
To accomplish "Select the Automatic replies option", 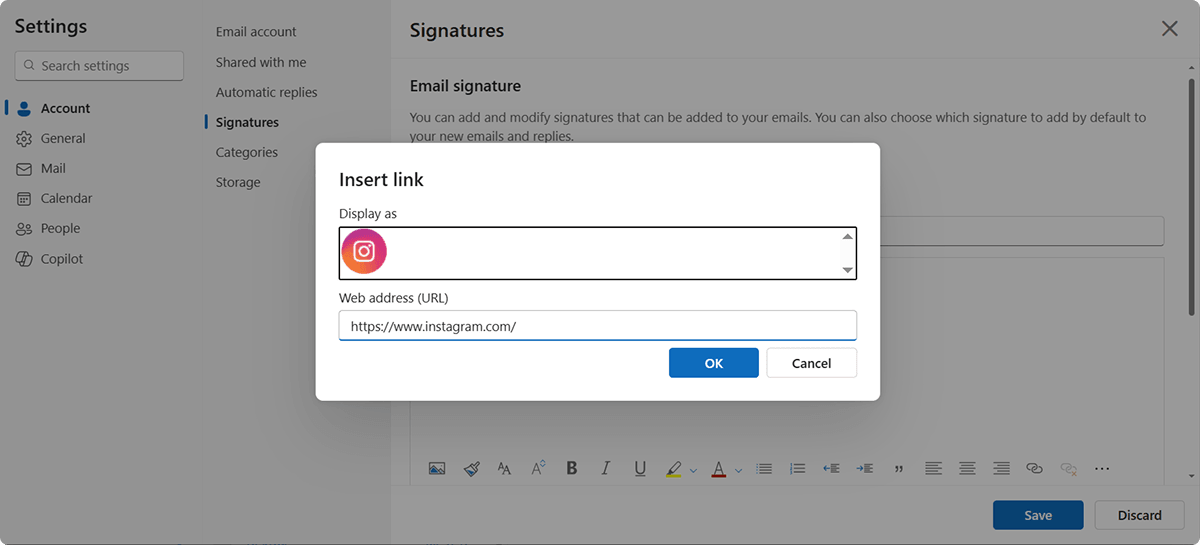I will 266,92.
